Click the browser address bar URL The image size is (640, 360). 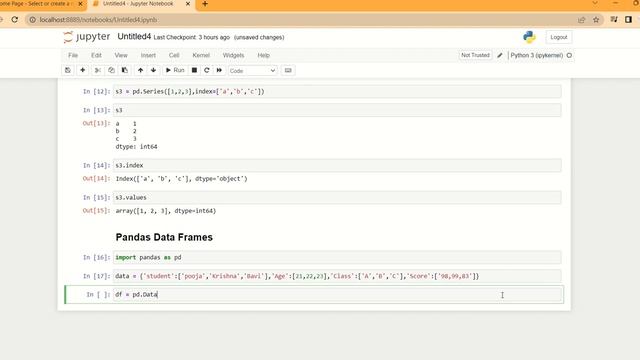tap(98, 20)
